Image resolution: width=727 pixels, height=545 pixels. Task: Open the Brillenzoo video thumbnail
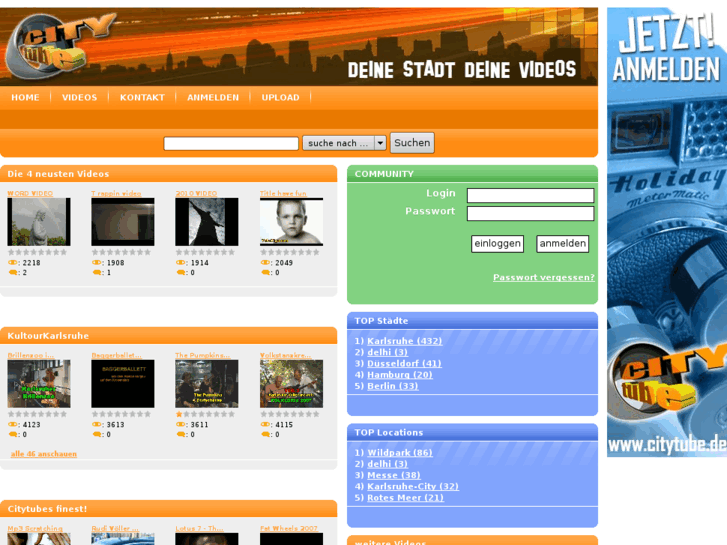(x=39, y=384)
